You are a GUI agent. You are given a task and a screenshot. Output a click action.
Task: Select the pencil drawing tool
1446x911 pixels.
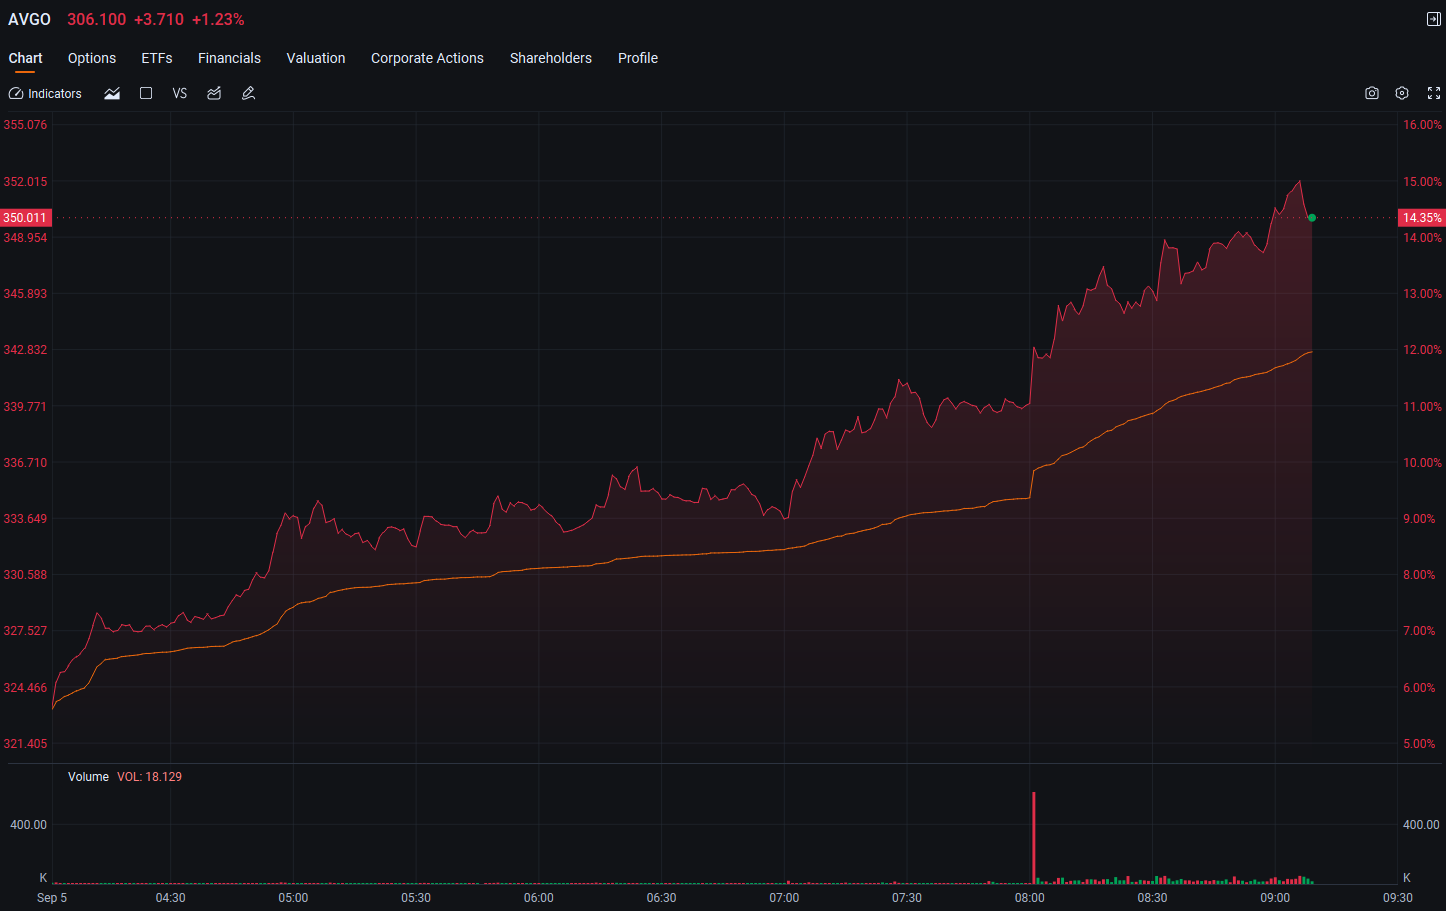[x=249, y=93]
